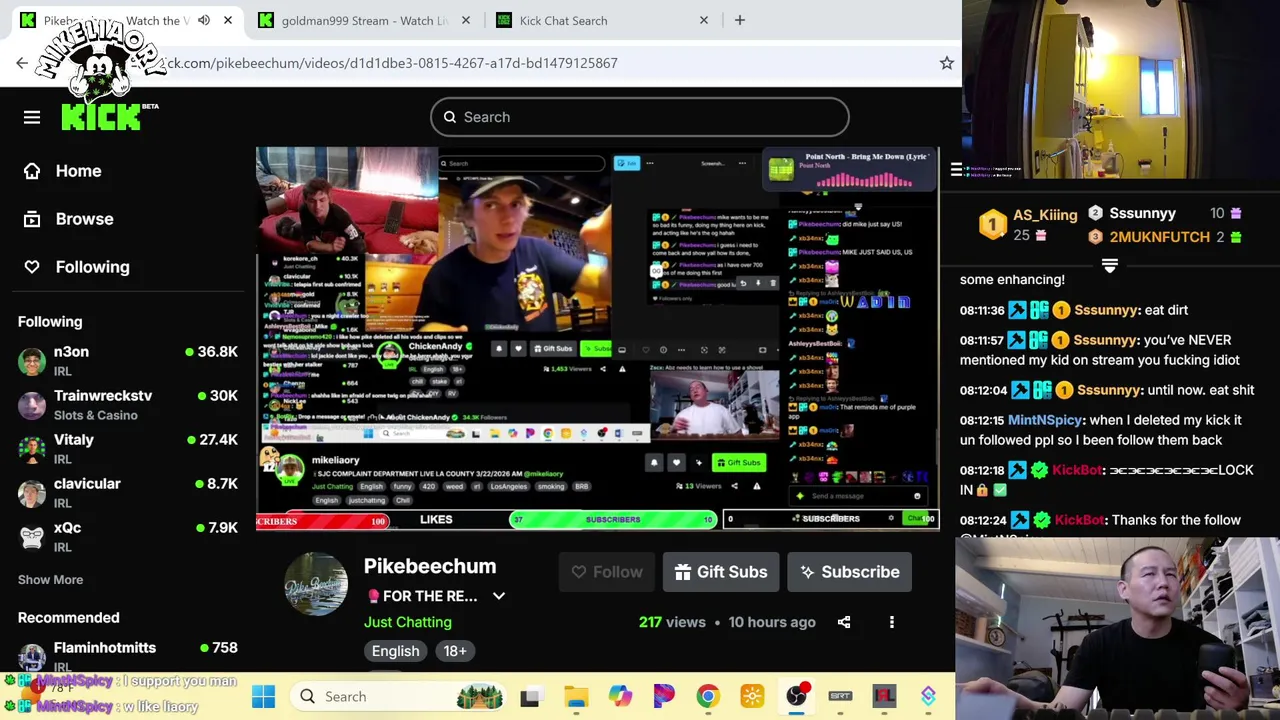1280x720 pixels.
Task: Click Sssunnyy username in eat dirt message
Action: tap(1106, 310)
